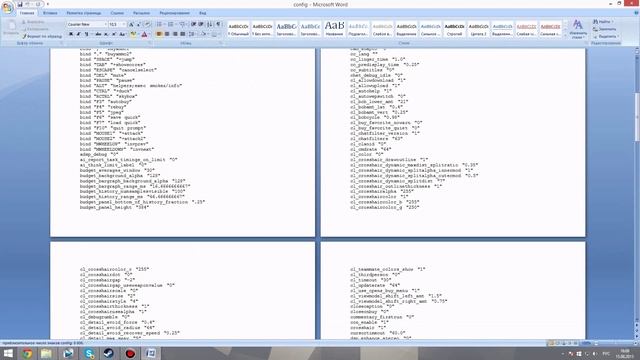Open Google Chrome from taskbar
The height and width of the screenshot is (360, 640).
tap(27, 353)
